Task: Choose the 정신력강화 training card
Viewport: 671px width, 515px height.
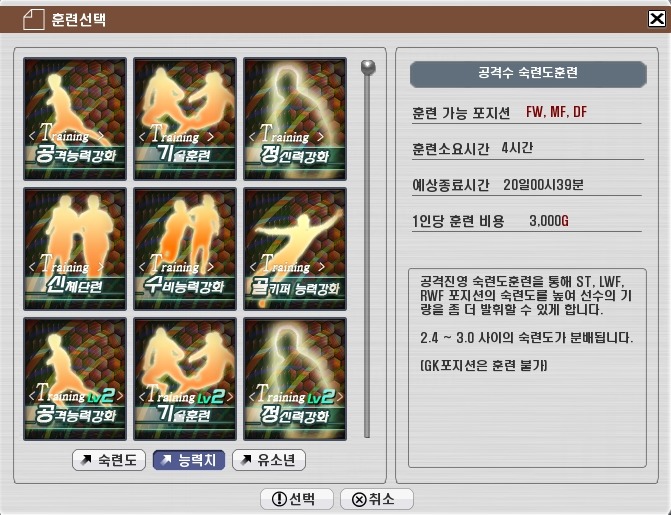Action: click(295, 119)
